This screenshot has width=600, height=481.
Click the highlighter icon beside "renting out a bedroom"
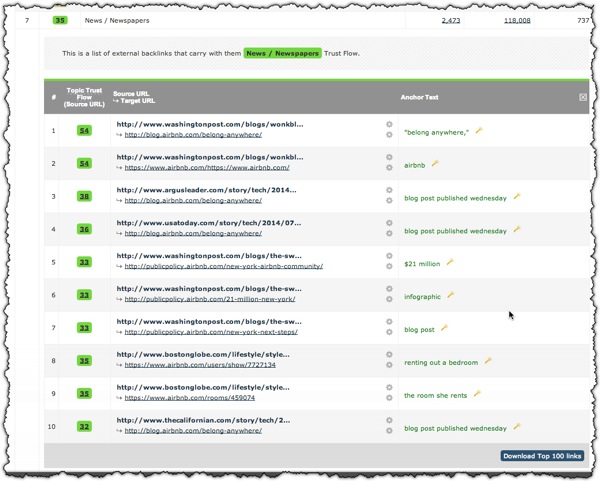click(490, 361)
